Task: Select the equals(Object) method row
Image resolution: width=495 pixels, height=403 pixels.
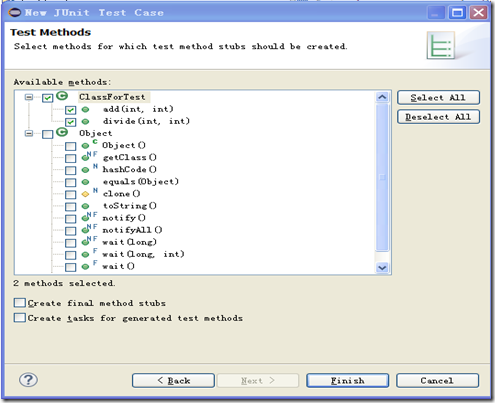Action: pyautogui.click(x=141, y=181)
